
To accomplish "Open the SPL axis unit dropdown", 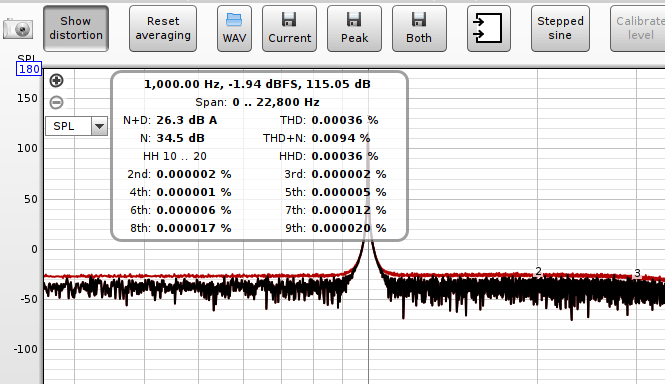I will click(76, 126).
